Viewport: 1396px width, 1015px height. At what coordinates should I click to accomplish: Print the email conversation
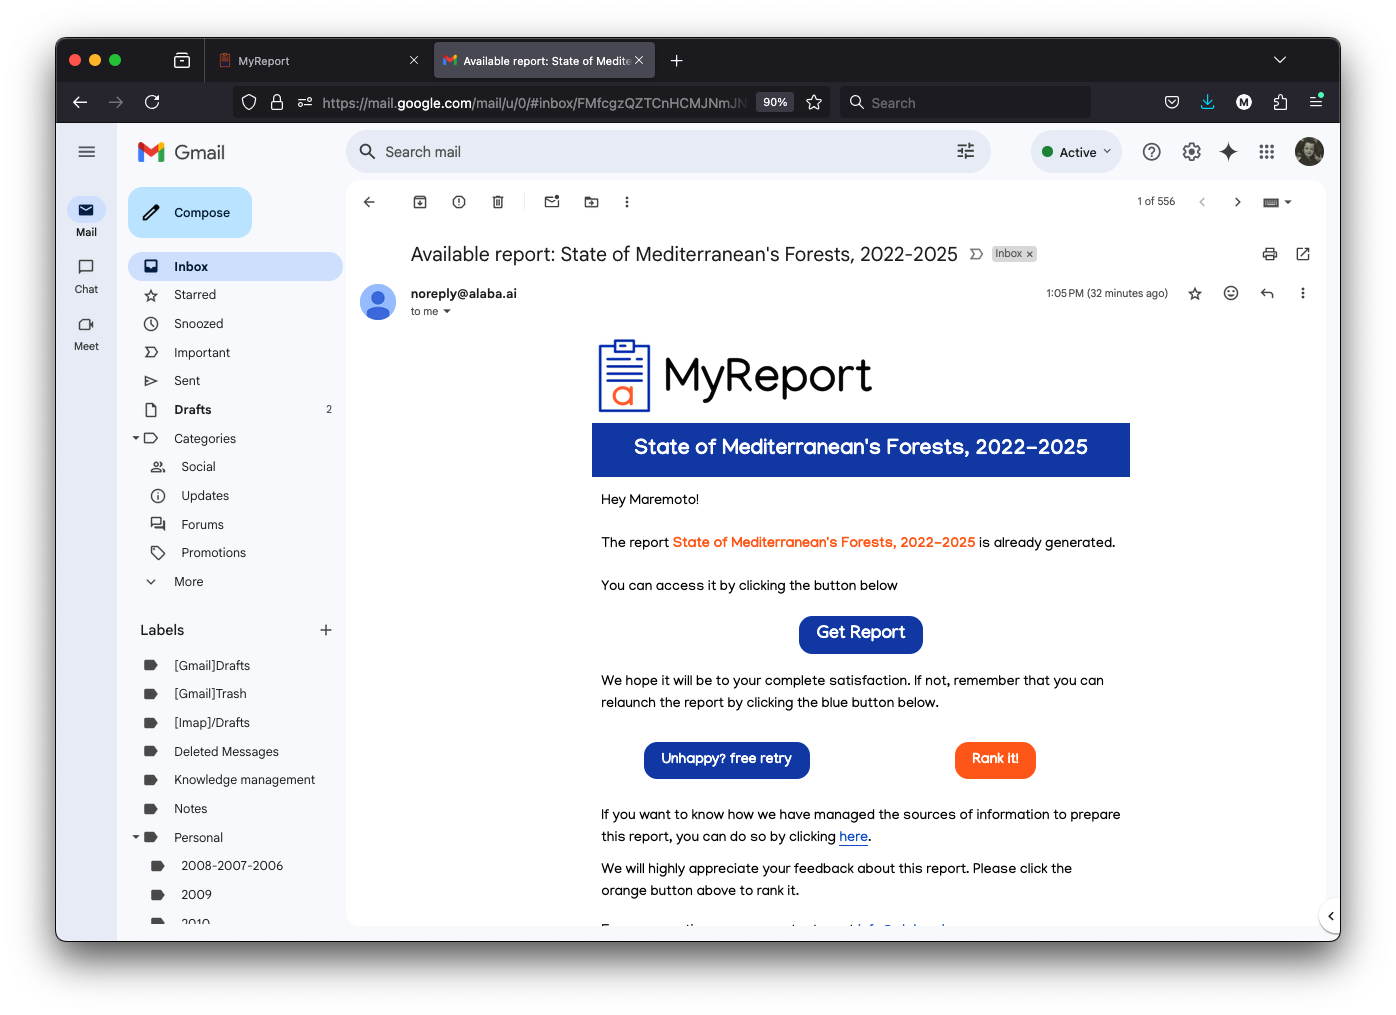coord(1270,254)
